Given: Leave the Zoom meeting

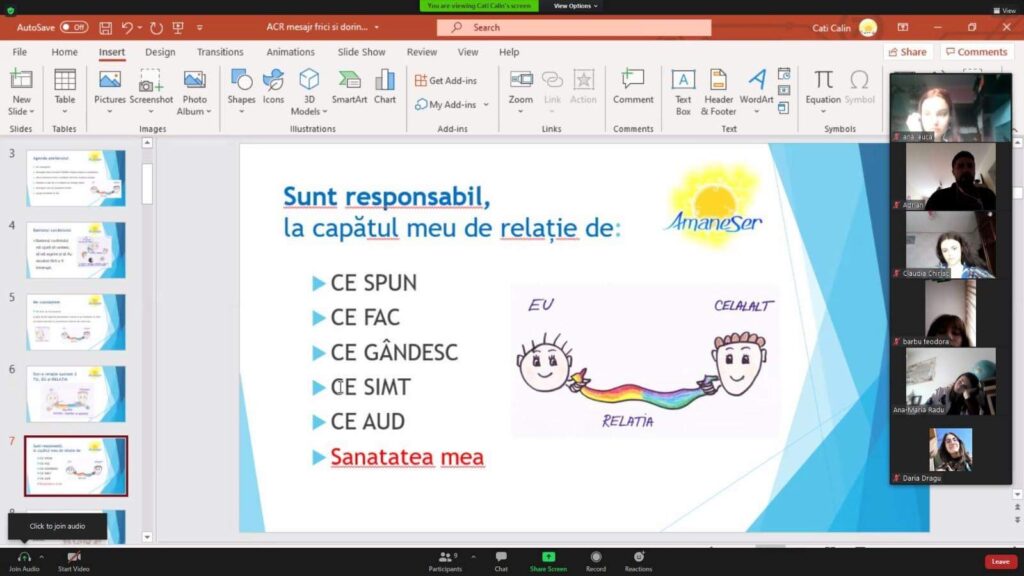Looking at the screenshot, I should click(x=1000, y=562).
